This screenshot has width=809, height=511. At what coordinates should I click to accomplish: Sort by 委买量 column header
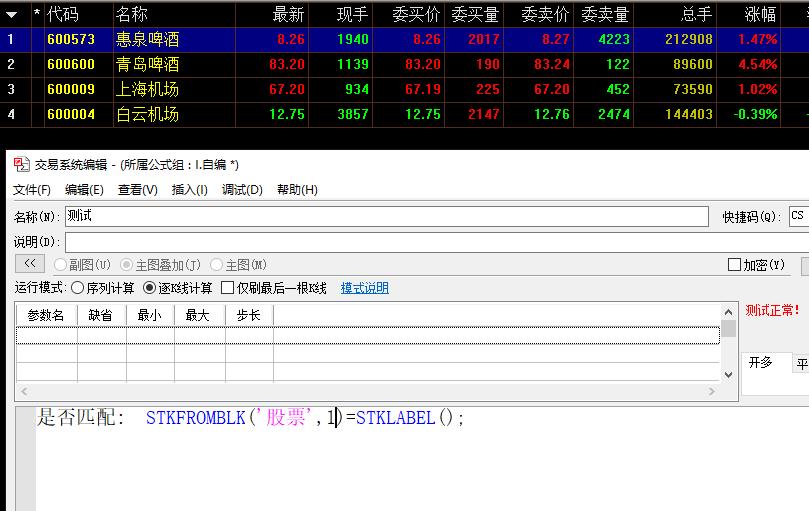[x=474, y=14]
